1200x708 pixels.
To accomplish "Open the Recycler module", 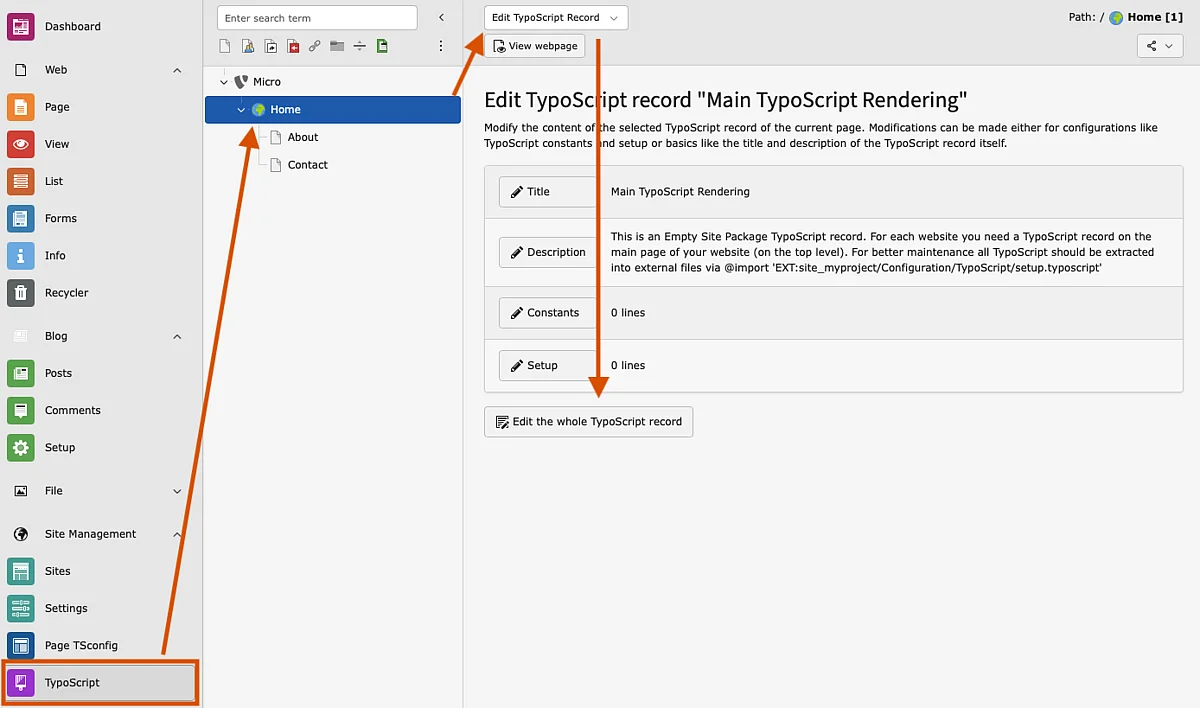I will [66, 293].
